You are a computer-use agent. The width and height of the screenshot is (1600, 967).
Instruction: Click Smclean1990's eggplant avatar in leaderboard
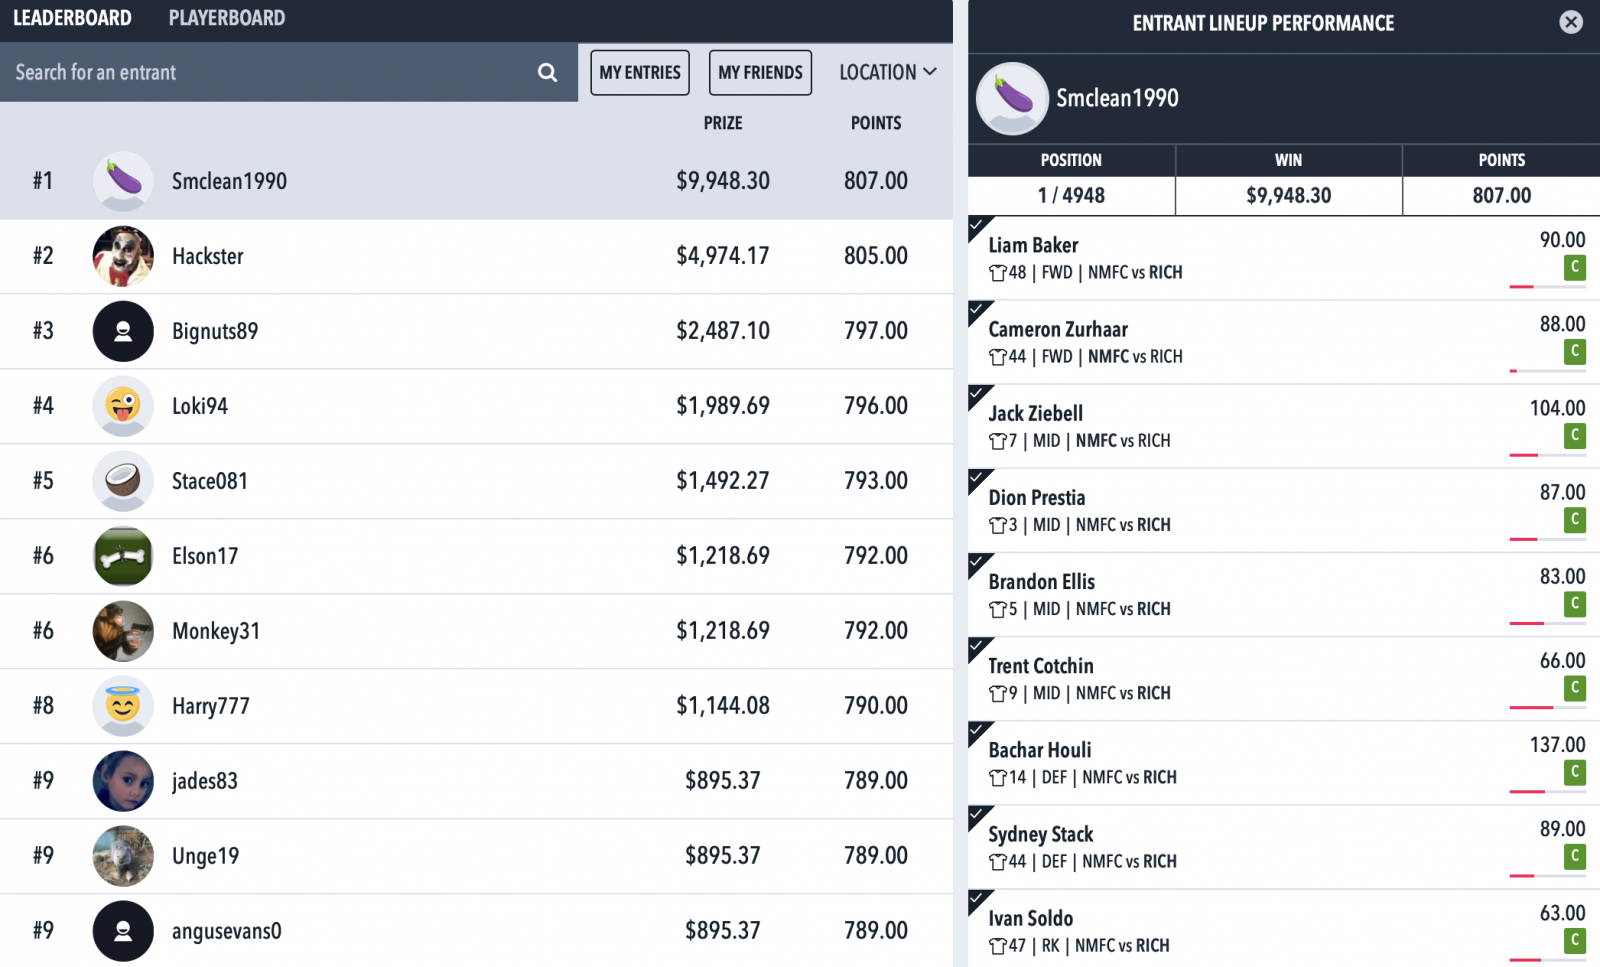click(x=123, y=181)
